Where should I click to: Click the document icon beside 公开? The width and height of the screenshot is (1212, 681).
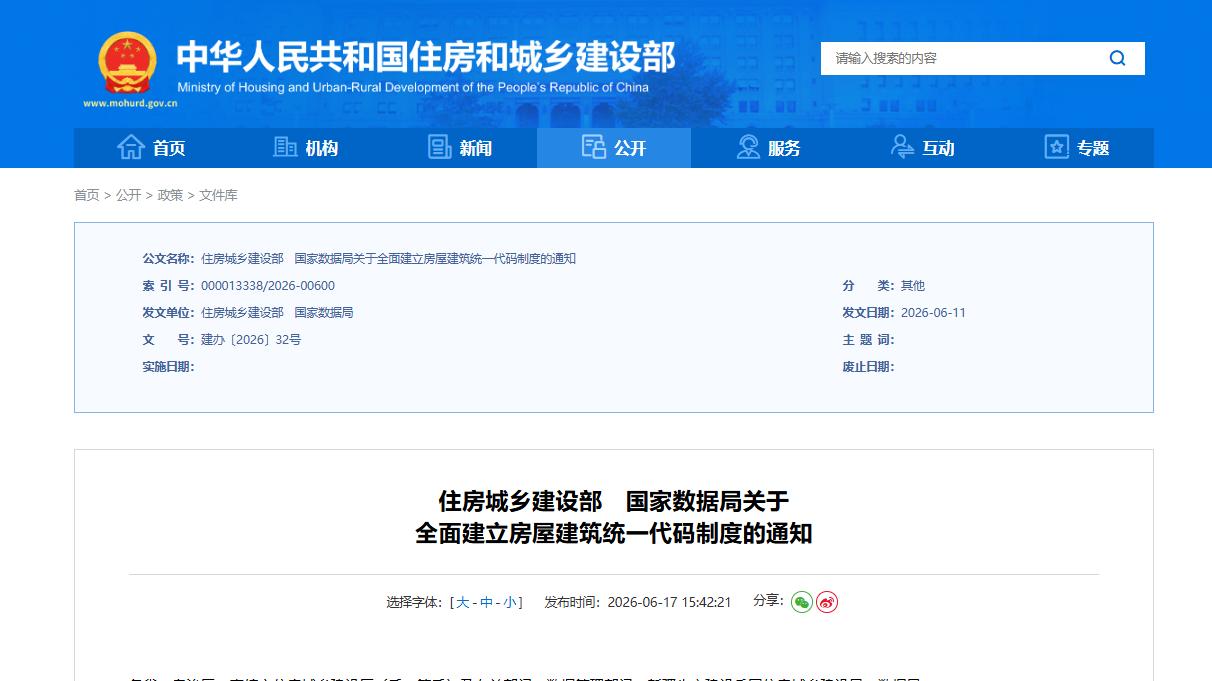tap(594, 147)
